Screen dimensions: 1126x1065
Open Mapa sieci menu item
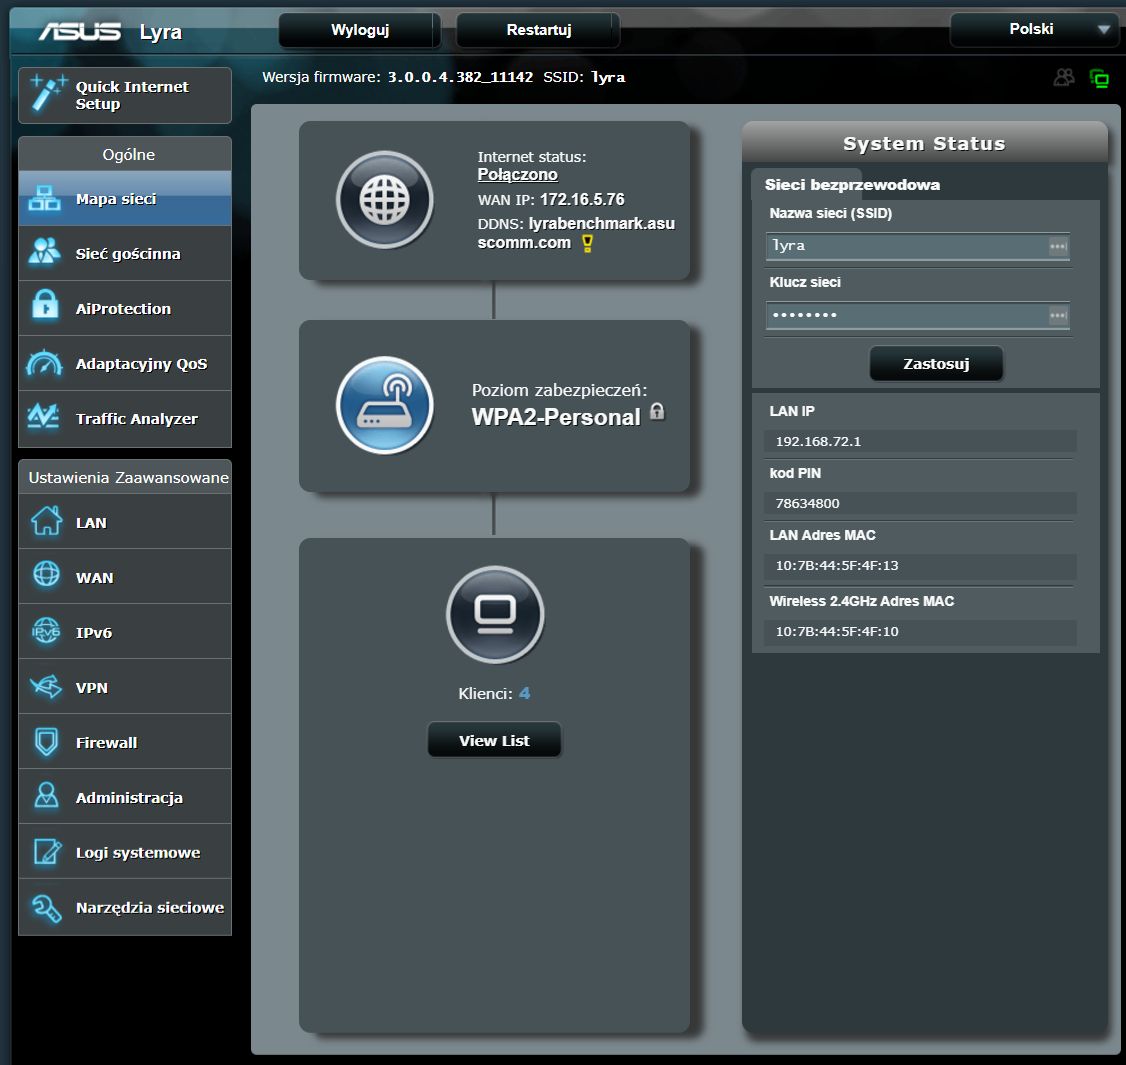125,198
